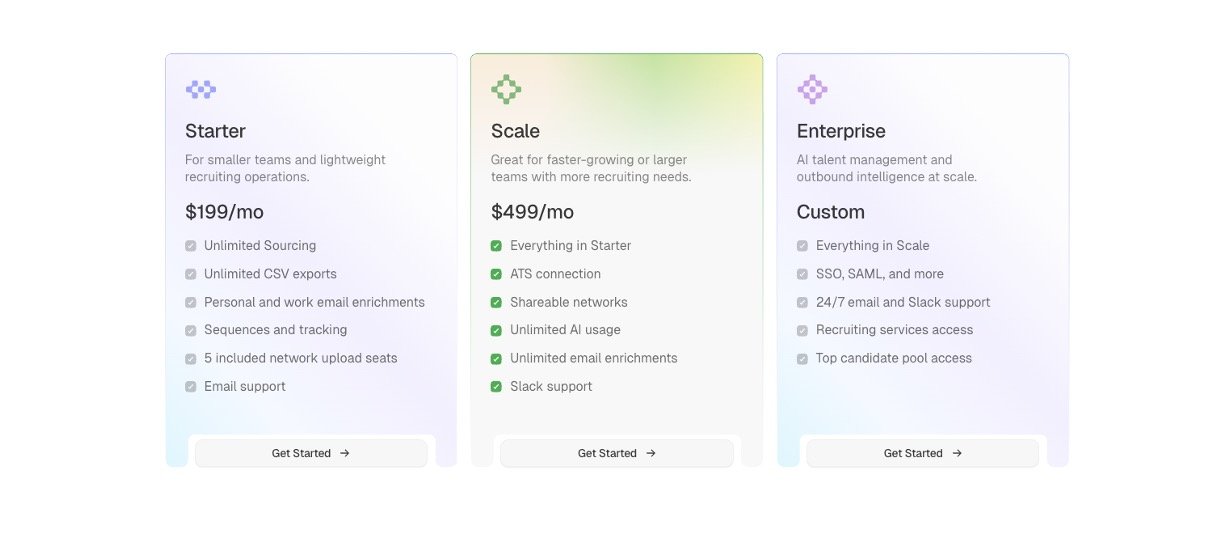Toggle the Top candidate pool access checkbox
The image size is (1226, 548).
click(802, 359)
